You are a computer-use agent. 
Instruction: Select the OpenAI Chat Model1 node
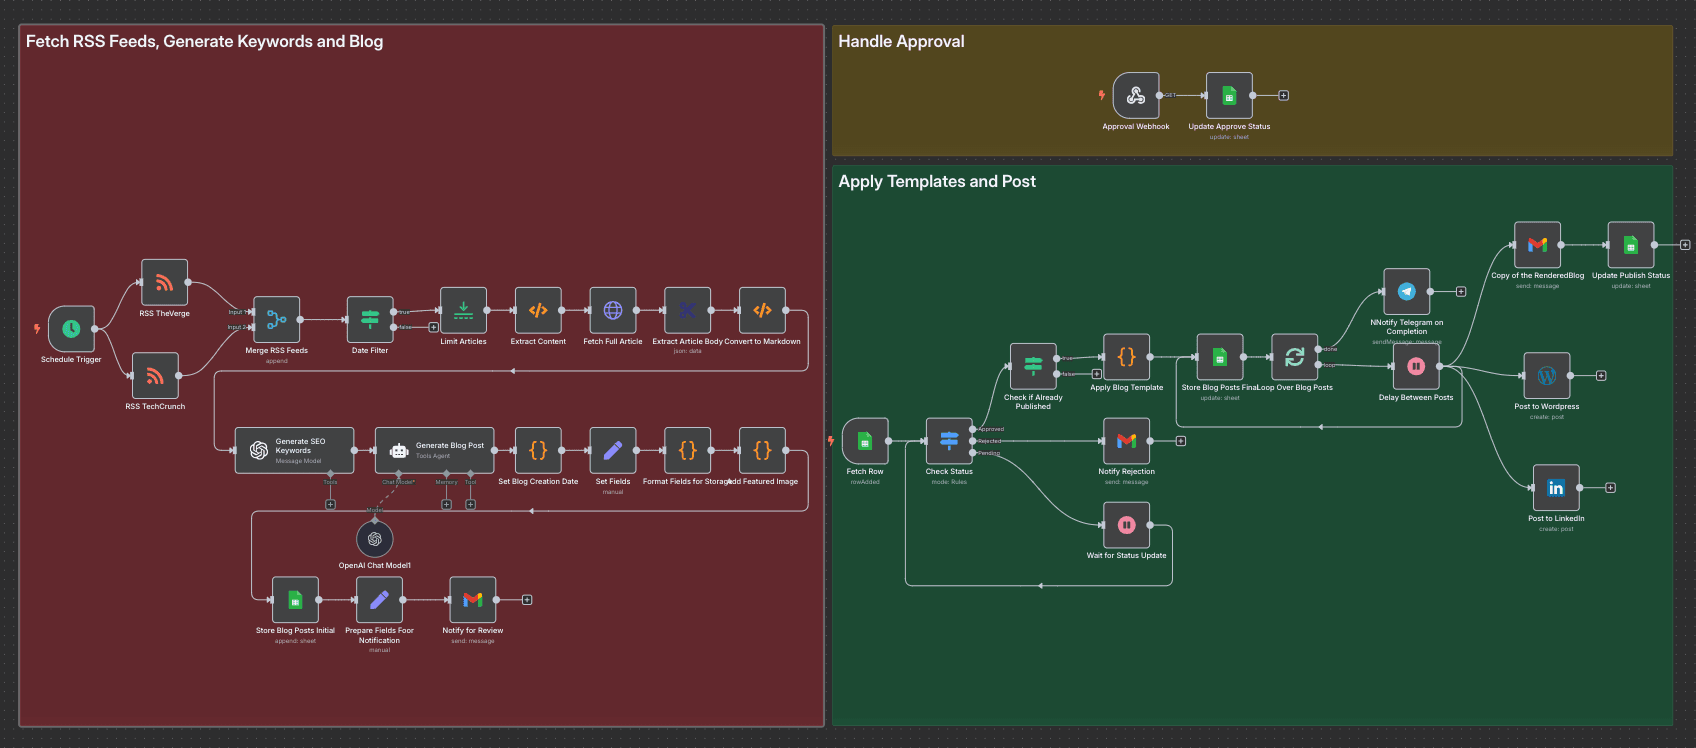pos(375,539)
